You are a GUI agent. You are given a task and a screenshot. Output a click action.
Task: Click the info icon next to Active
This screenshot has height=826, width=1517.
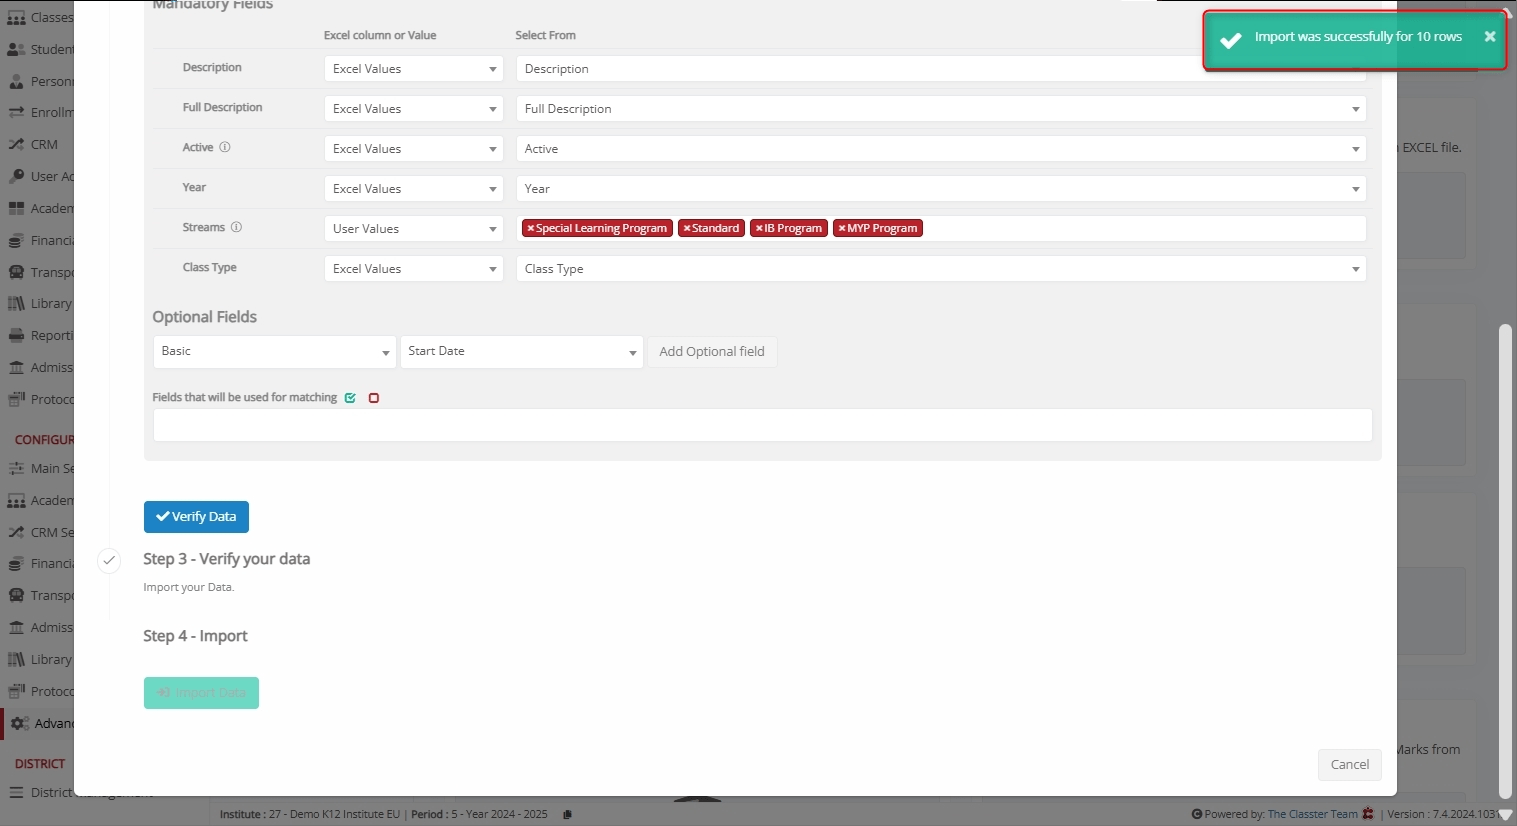click(225, 147)
